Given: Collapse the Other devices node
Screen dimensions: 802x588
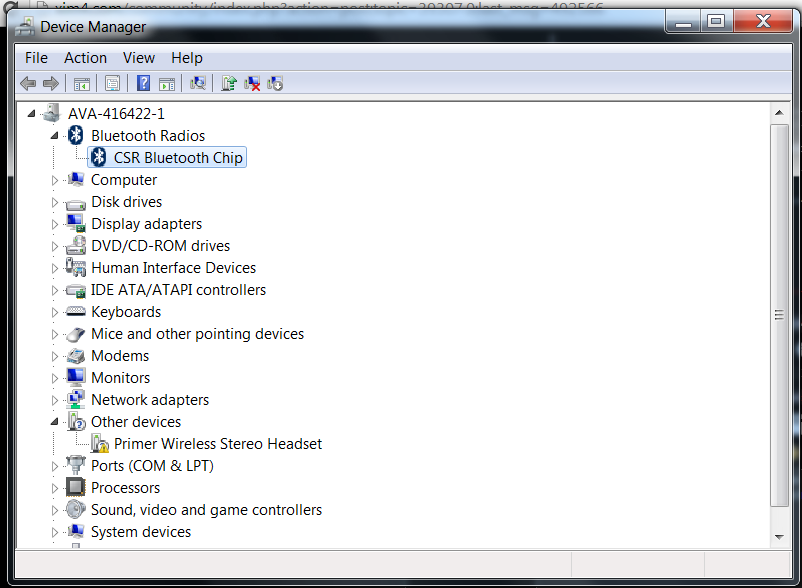Looking at the screenshot, I should coord(55,422).
